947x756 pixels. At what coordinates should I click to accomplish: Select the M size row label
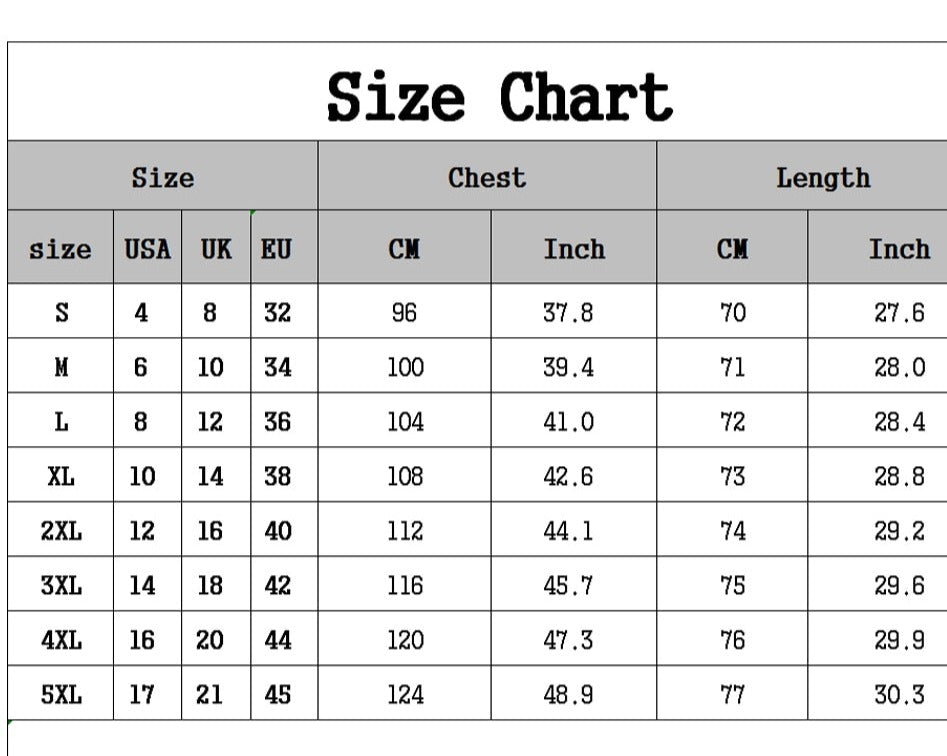[60, 366]
